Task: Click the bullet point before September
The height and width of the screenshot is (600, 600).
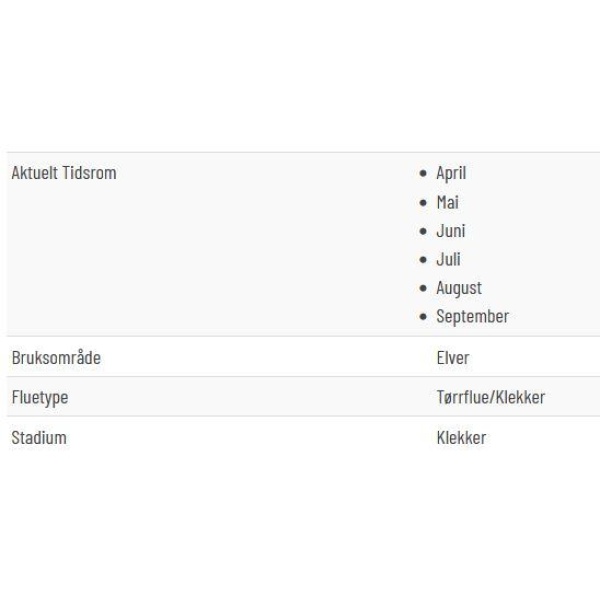Action: pyautogui.click(x=423, y=316)
